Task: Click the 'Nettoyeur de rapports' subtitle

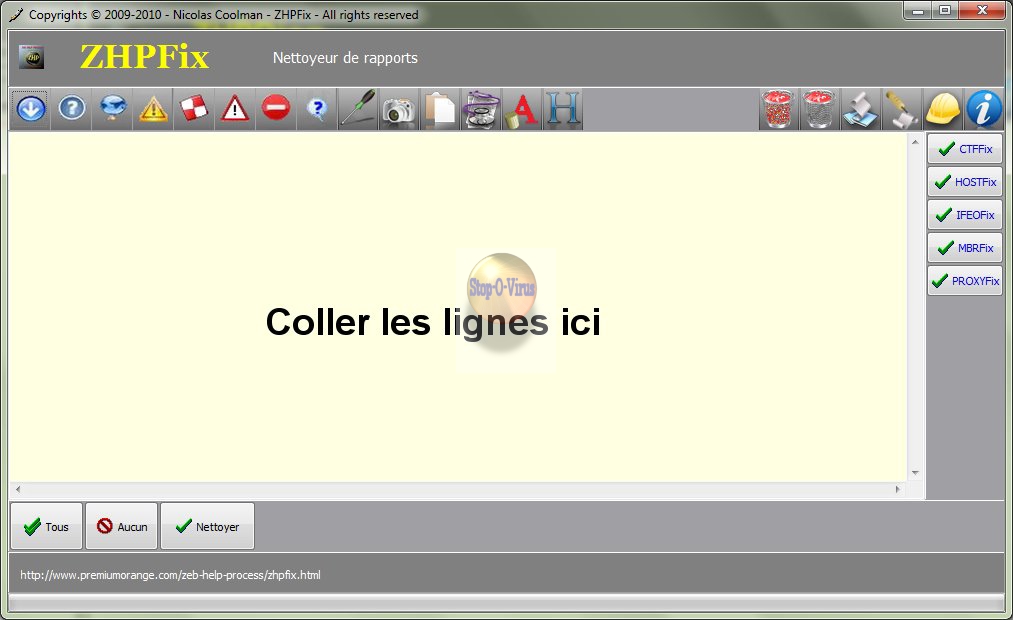Action: pos(345,57)
